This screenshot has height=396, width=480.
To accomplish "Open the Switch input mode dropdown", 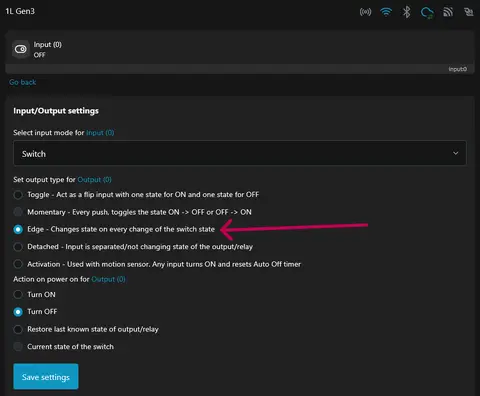I will pos(240,153).
